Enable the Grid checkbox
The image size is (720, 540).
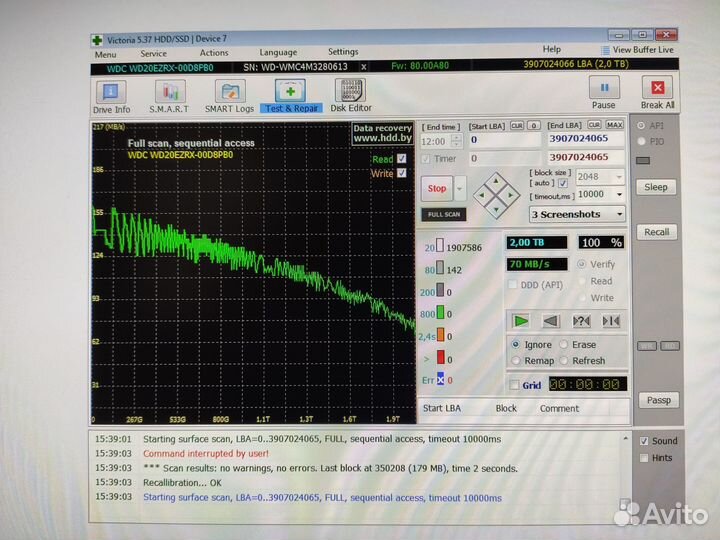pos(514,385)
